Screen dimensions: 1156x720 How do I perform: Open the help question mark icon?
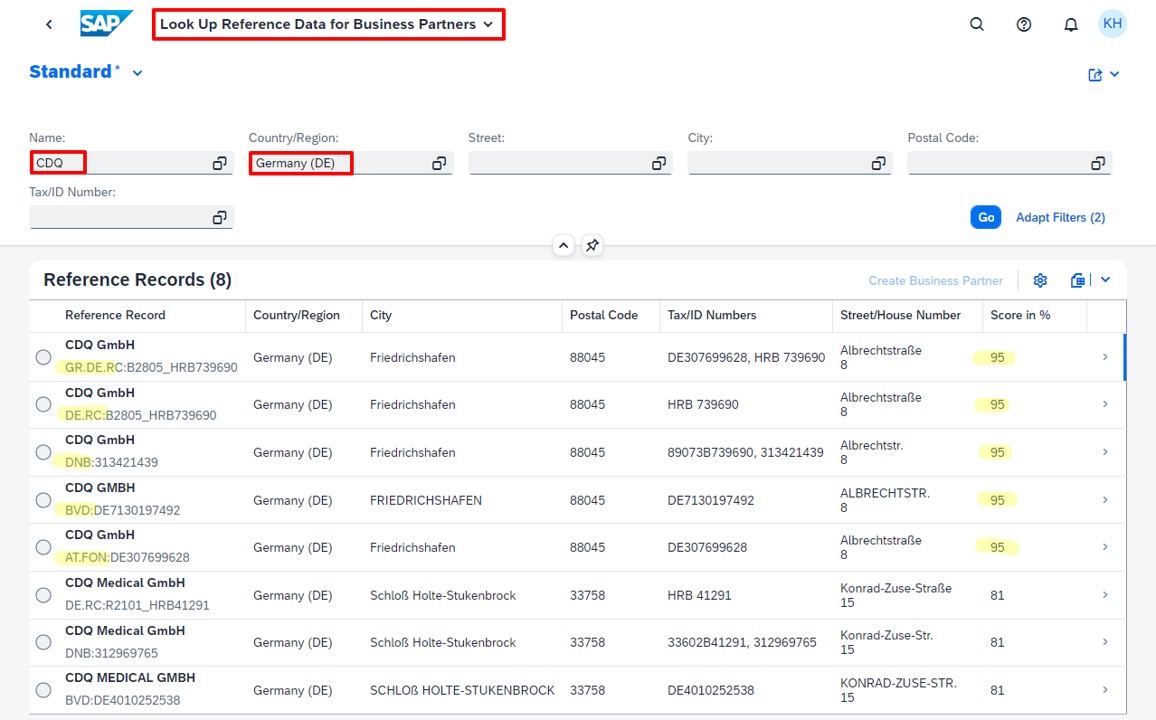[1023, 24]
